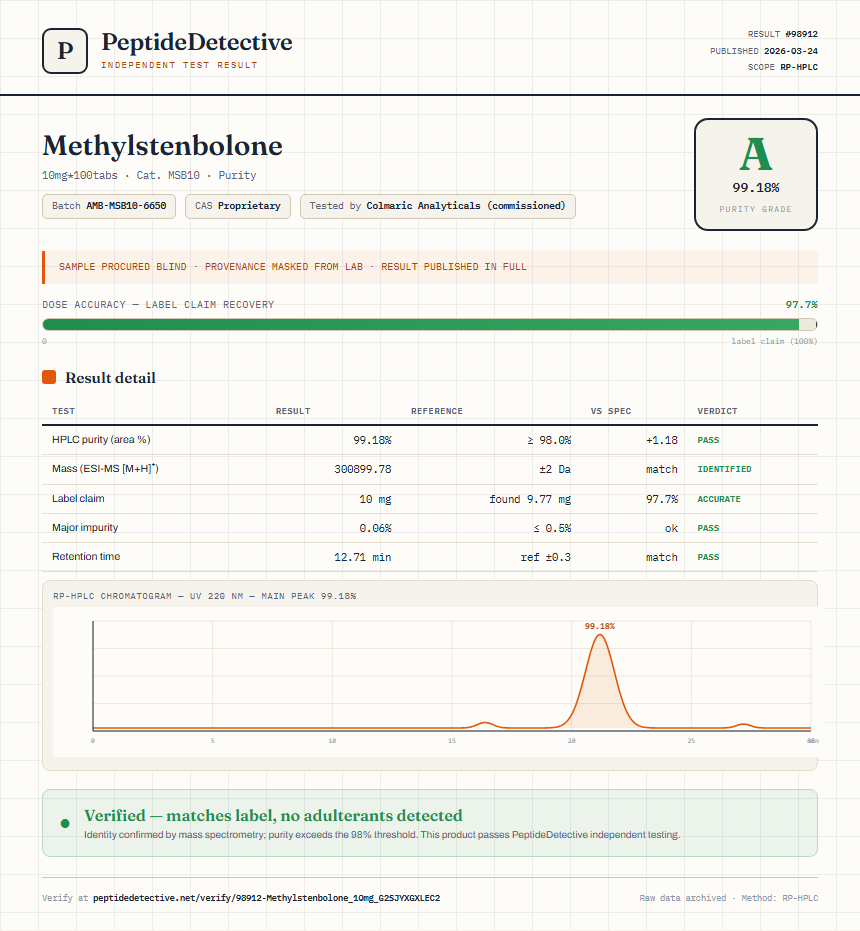The width and height of the screenshot is (860, 931).
Task: Click the IDENTIFIED verdict
Action: pyautogui.click(x=724, y=469)
